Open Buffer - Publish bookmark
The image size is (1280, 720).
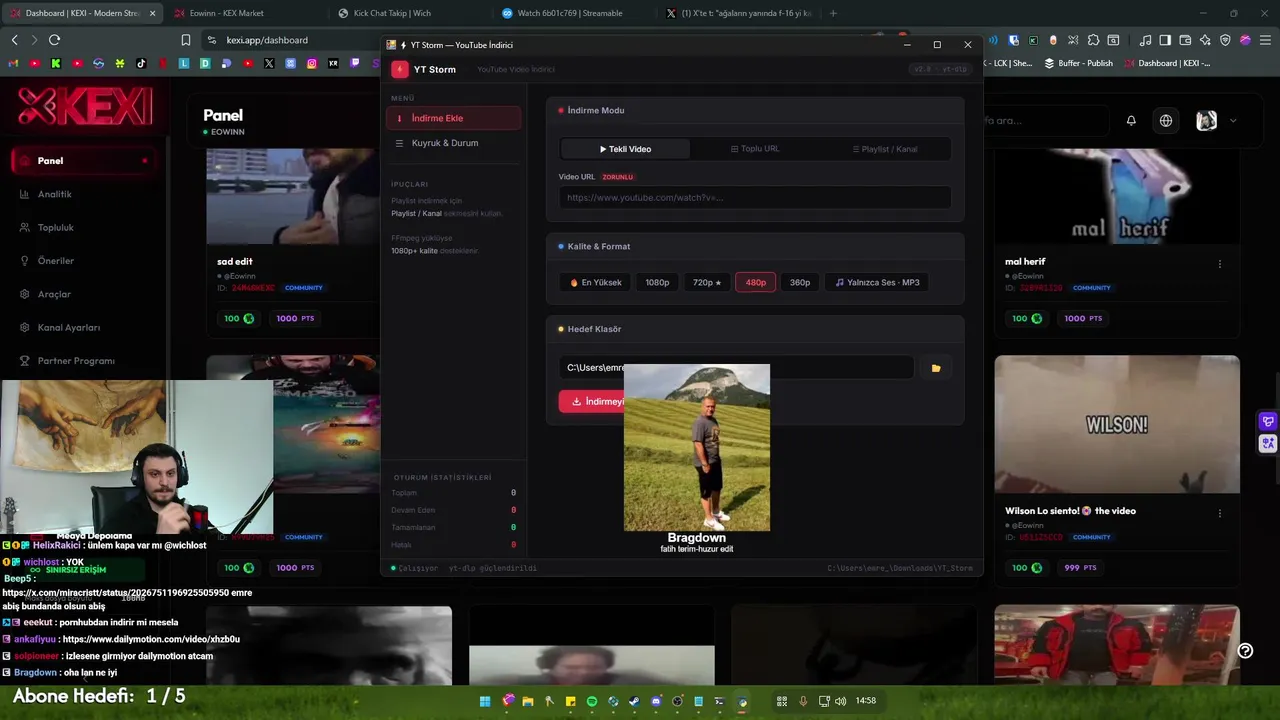(1079, 63)
